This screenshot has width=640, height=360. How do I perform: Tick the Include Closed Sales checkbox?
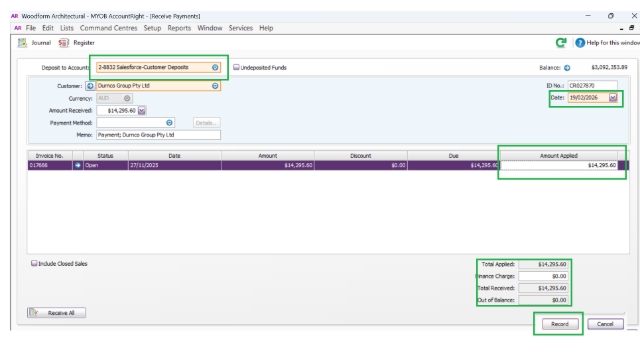pyautogui.click(x=34, y=264)
